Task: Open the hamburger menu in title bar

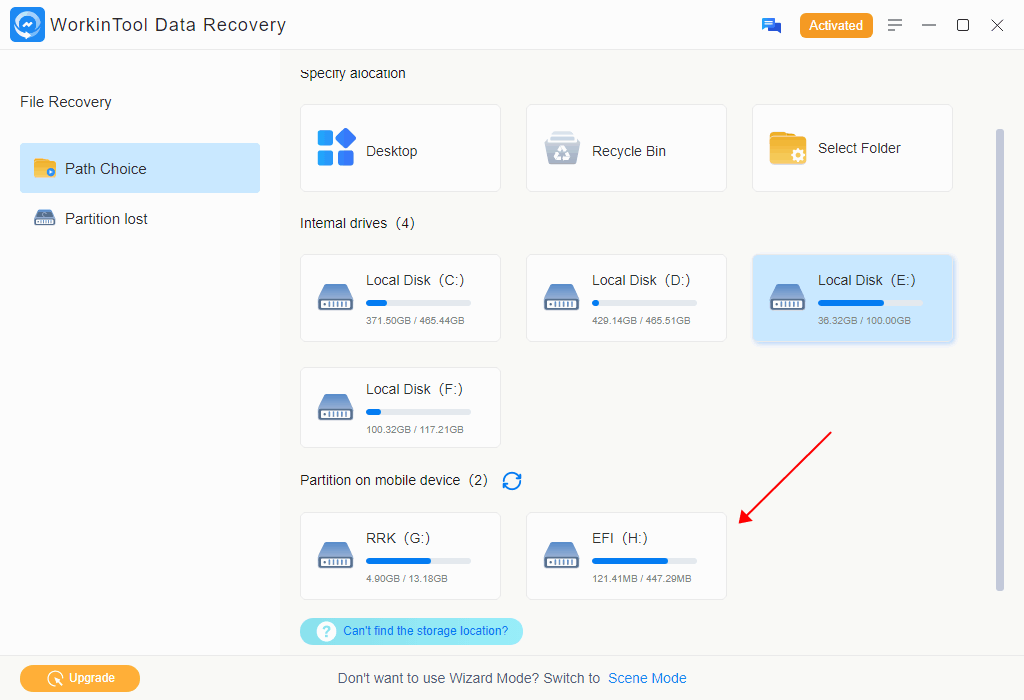Action: 895,25
